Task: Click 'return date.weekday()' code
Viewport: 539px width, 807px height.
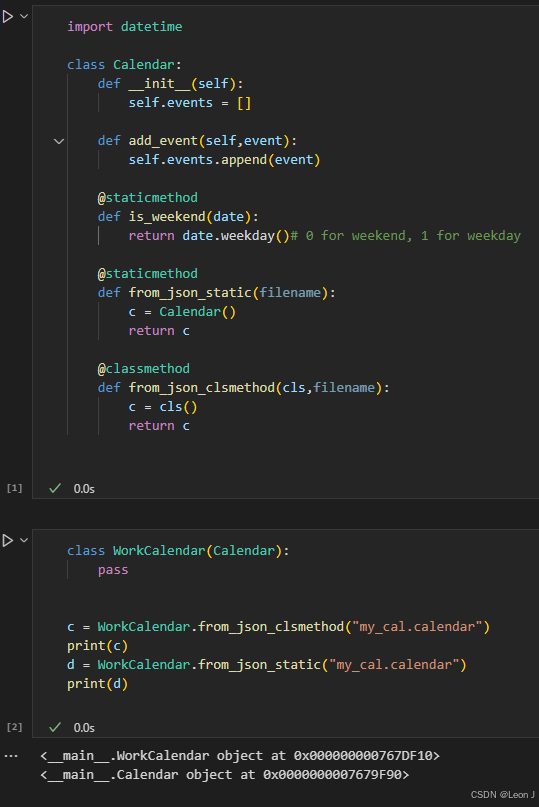Action: pos(210,236)
